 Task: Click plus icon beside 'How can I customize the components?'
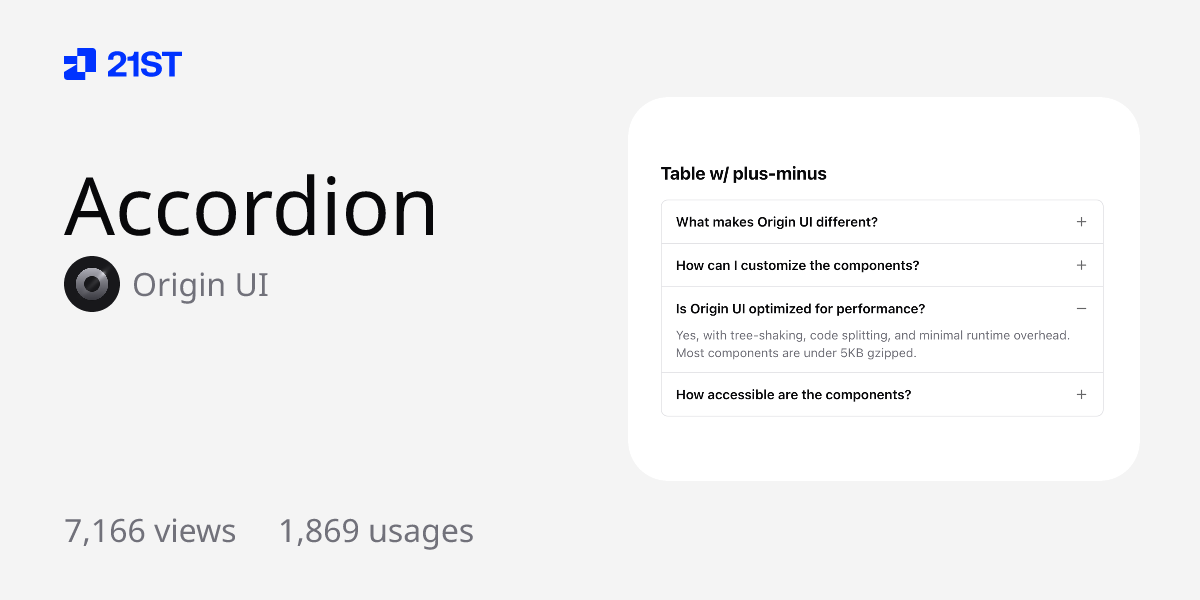(x=1081, y=265)
